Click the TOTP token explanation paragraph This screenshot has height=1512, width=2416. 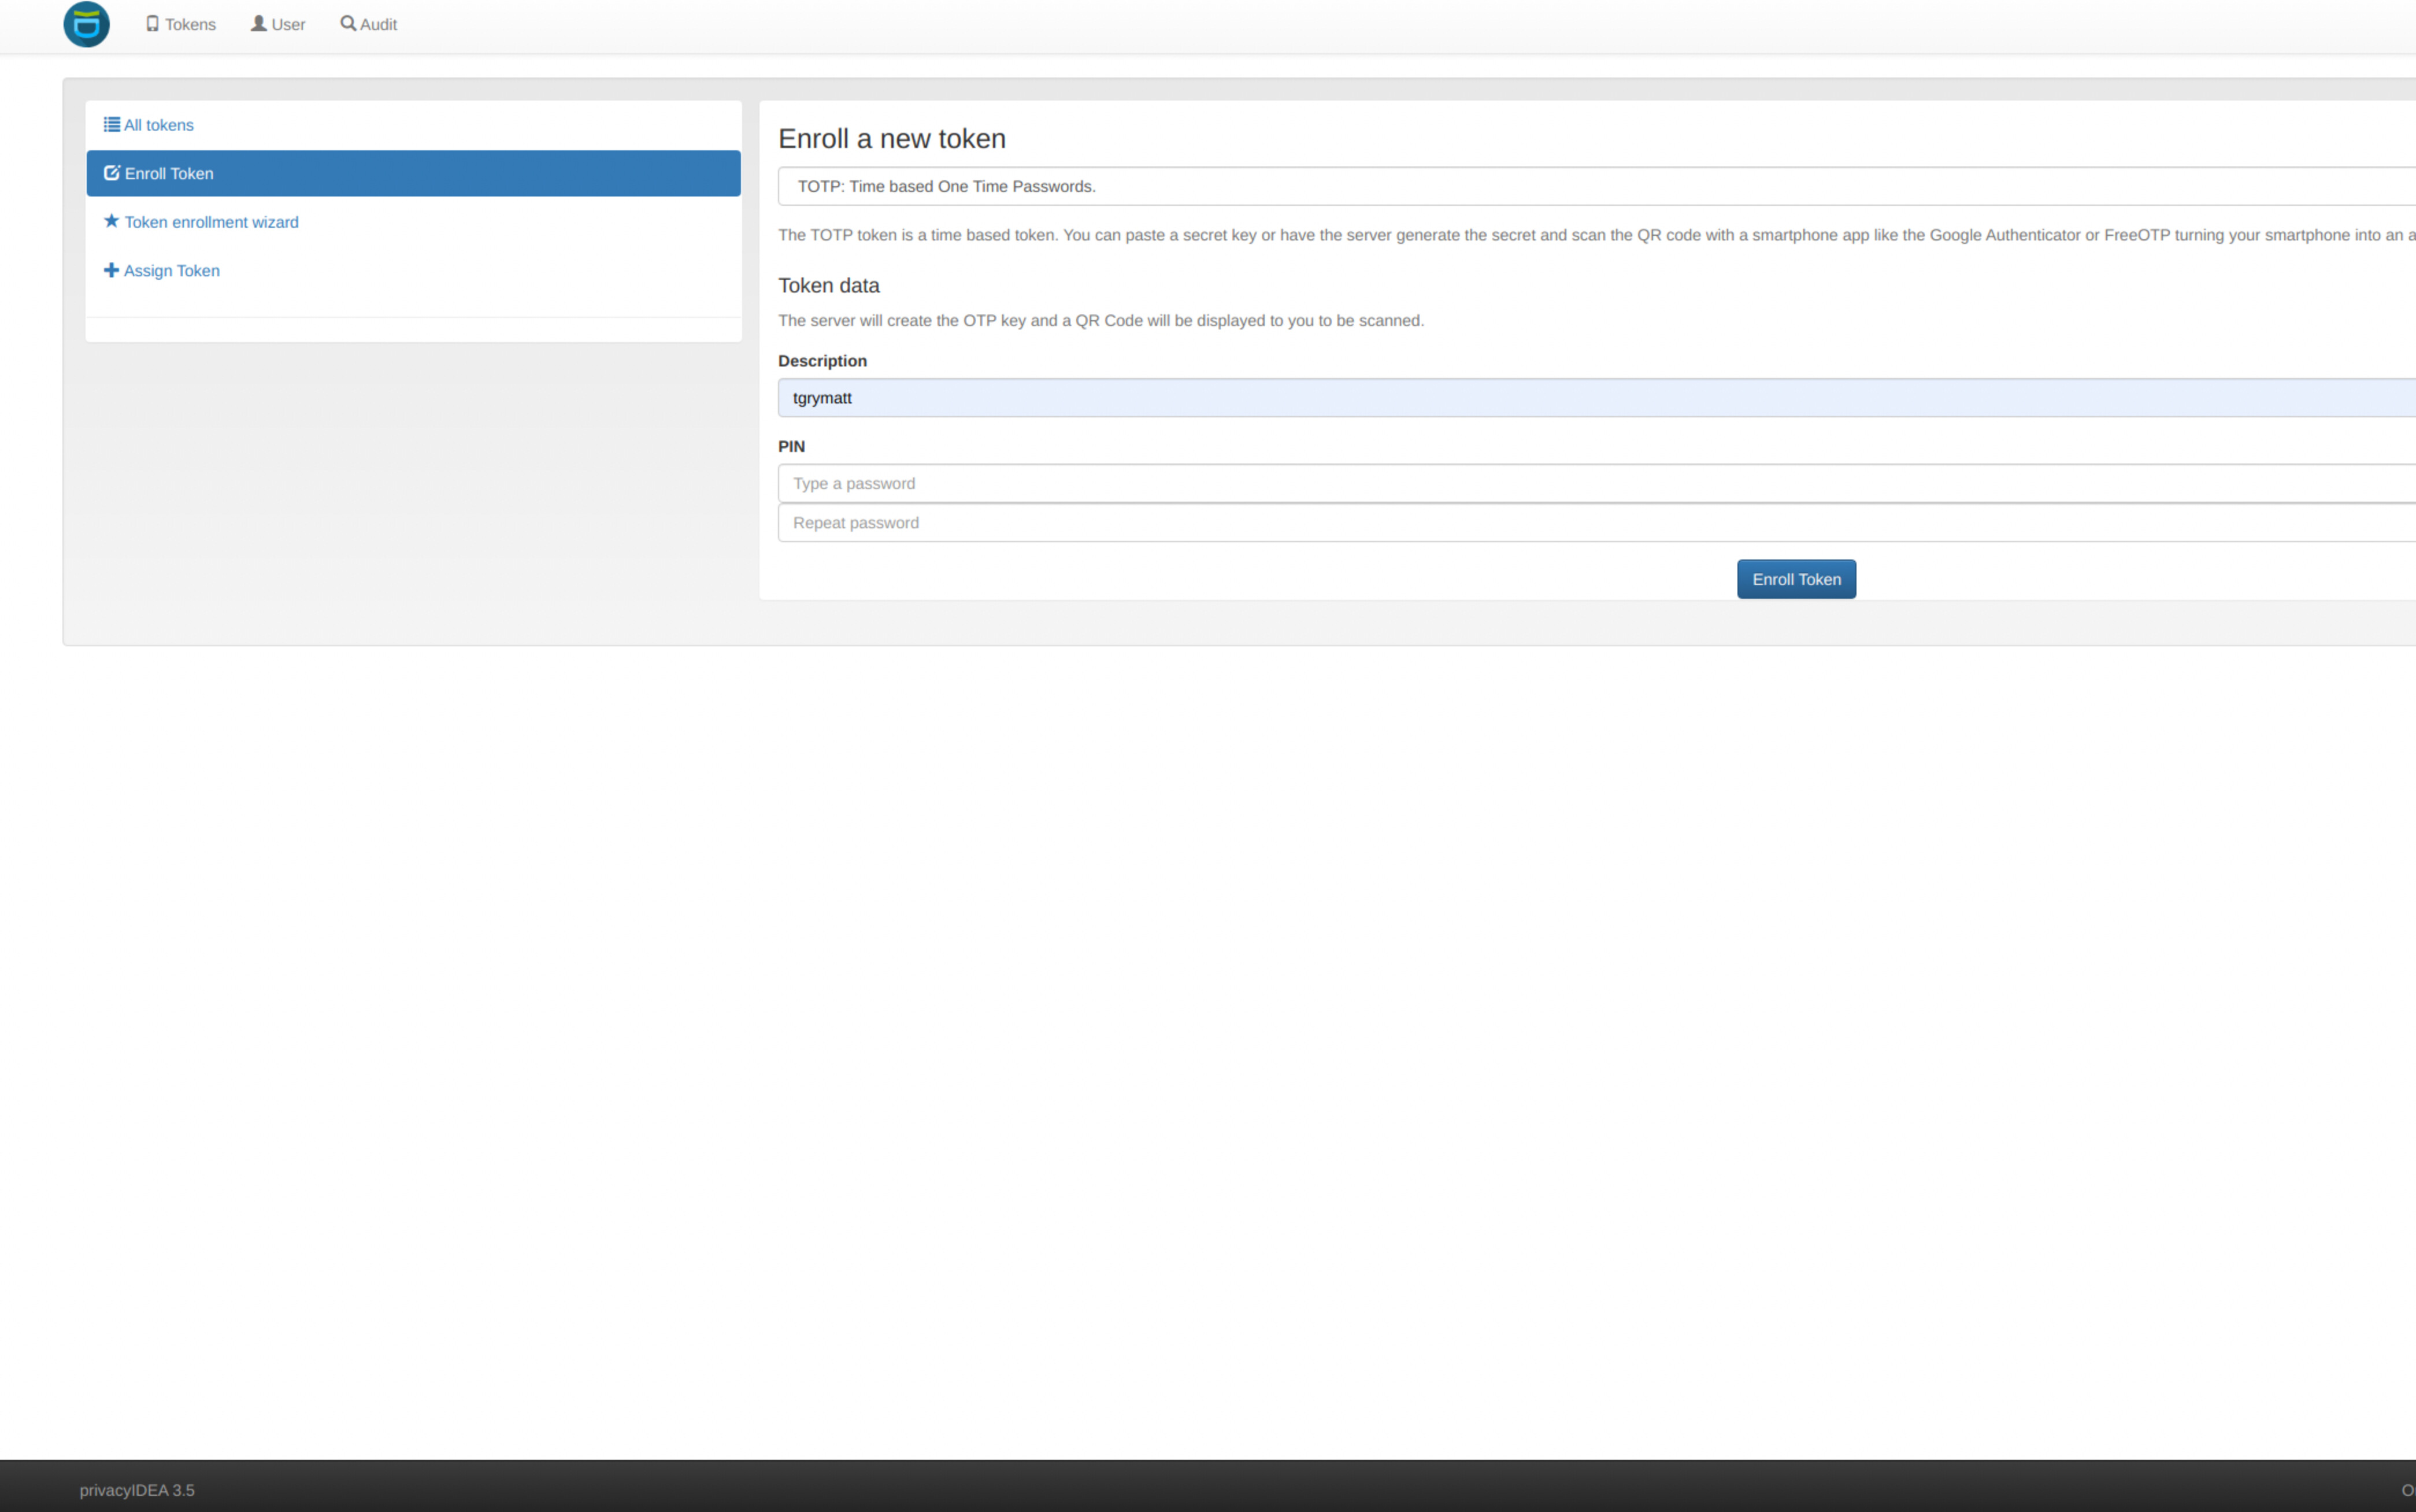[1597, 235]
